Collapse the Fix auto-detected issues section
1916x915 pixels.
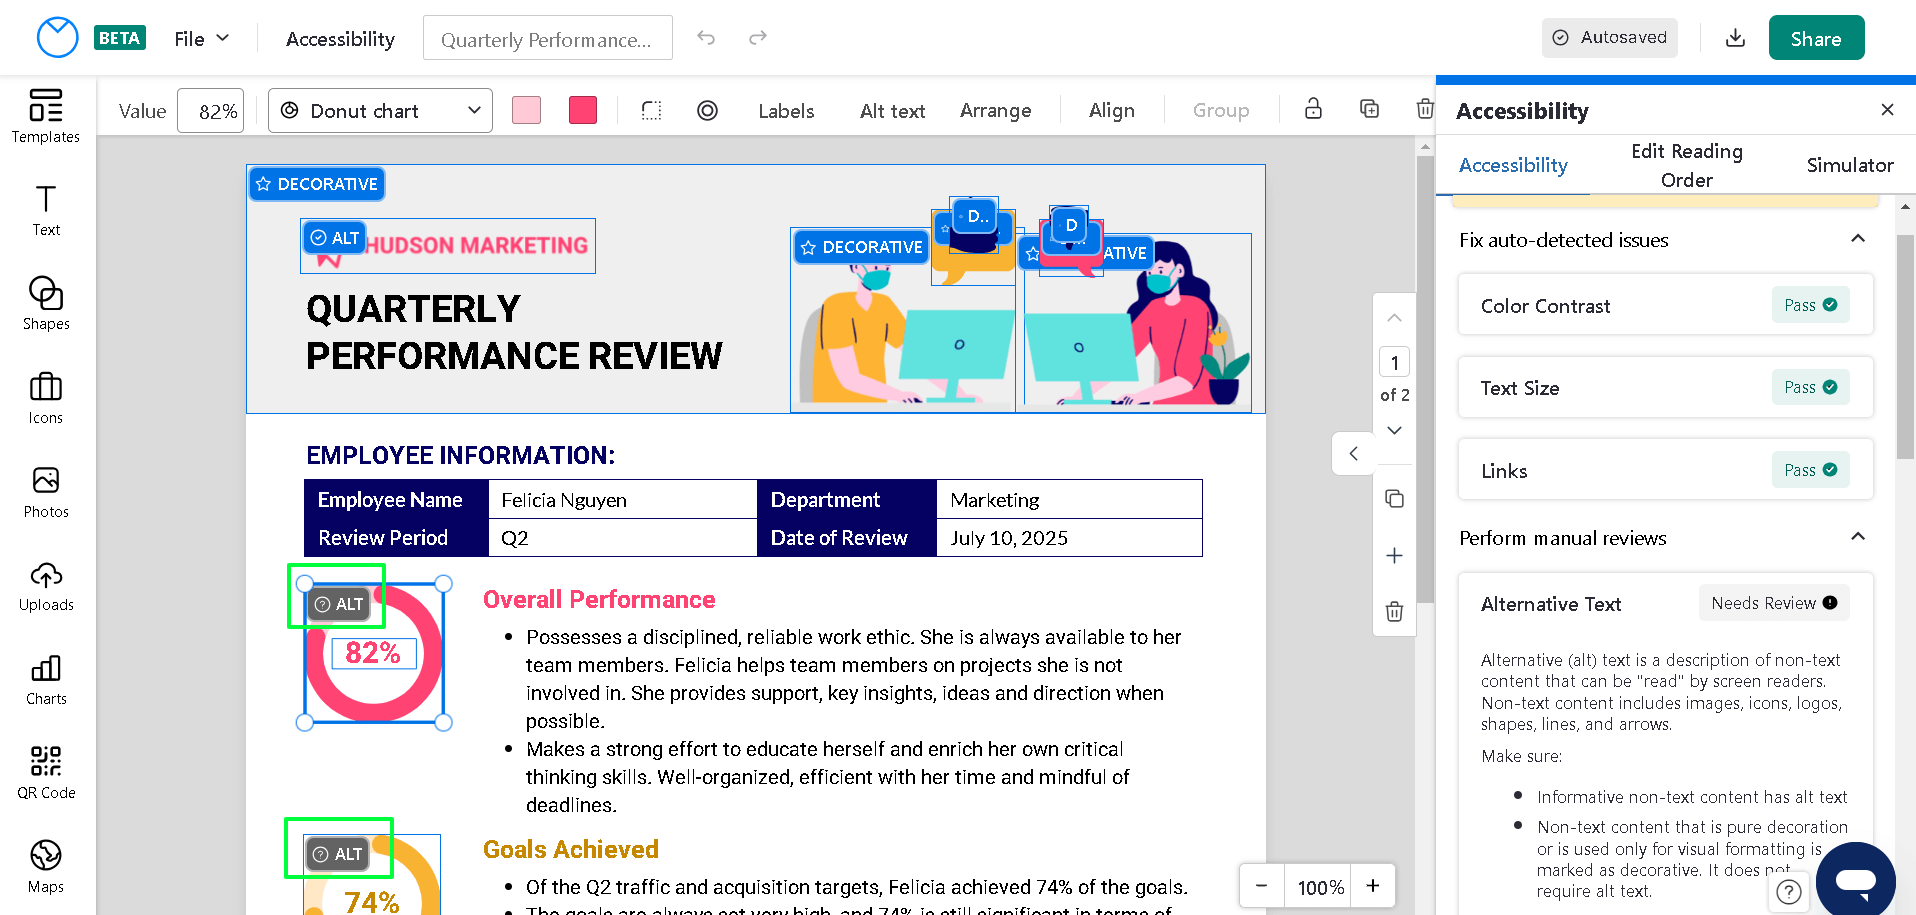(x=1858, y=239)
